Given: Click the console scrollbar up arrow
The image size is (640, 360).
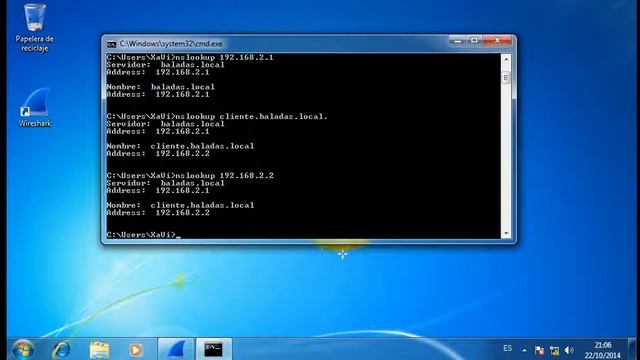Looking at the screenshot, I should 506,59.
